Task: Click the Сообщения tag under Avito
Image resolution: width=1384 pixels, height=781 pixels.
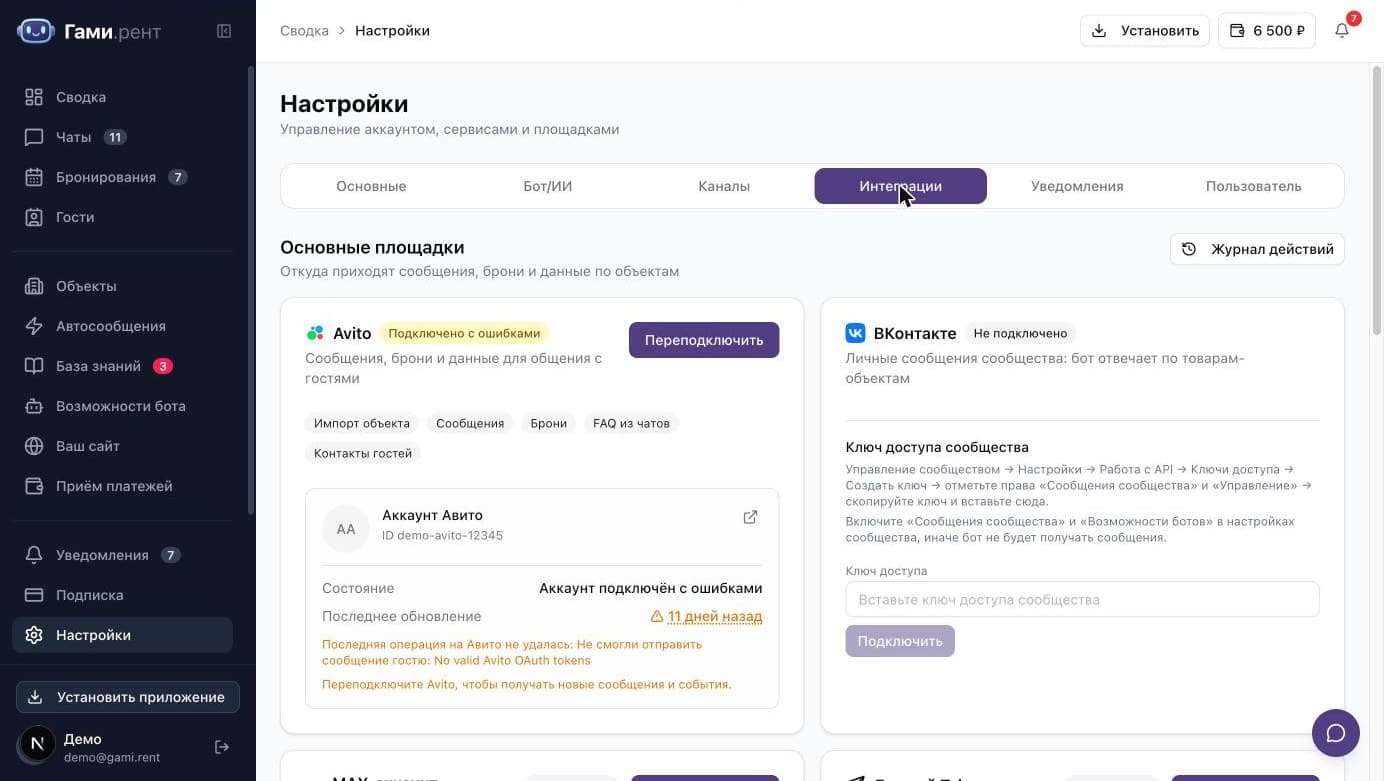Action: [470, 423]
